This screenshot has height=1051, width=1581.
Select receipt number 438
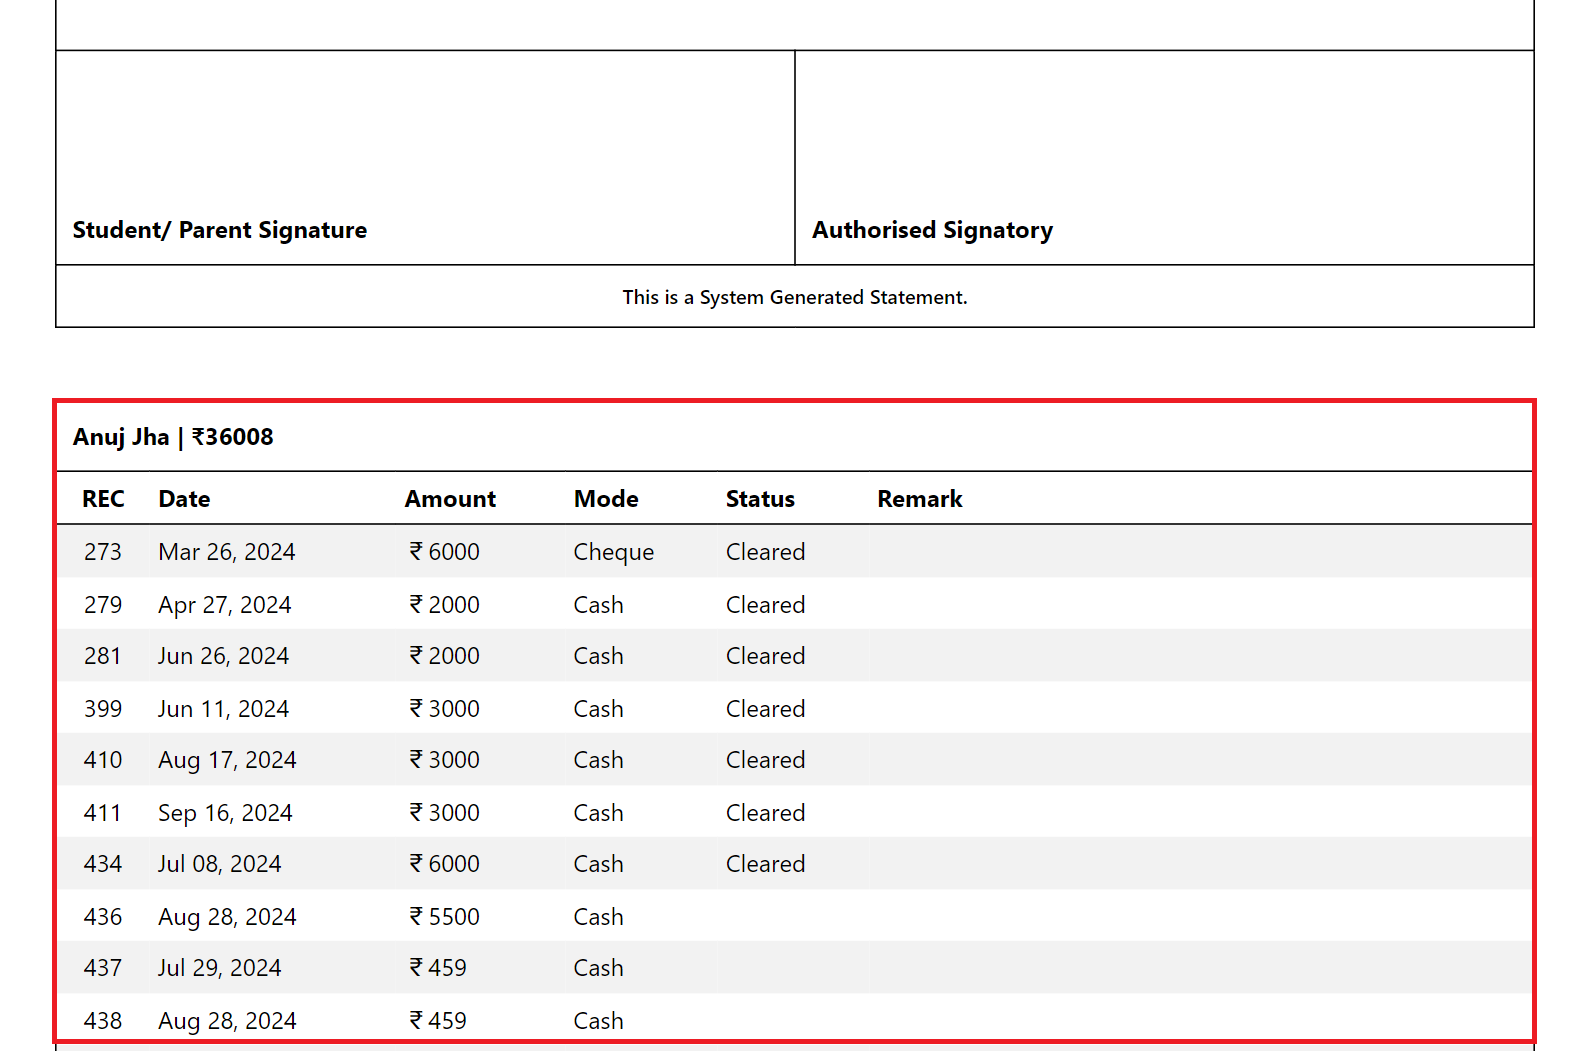[103, 1021]
